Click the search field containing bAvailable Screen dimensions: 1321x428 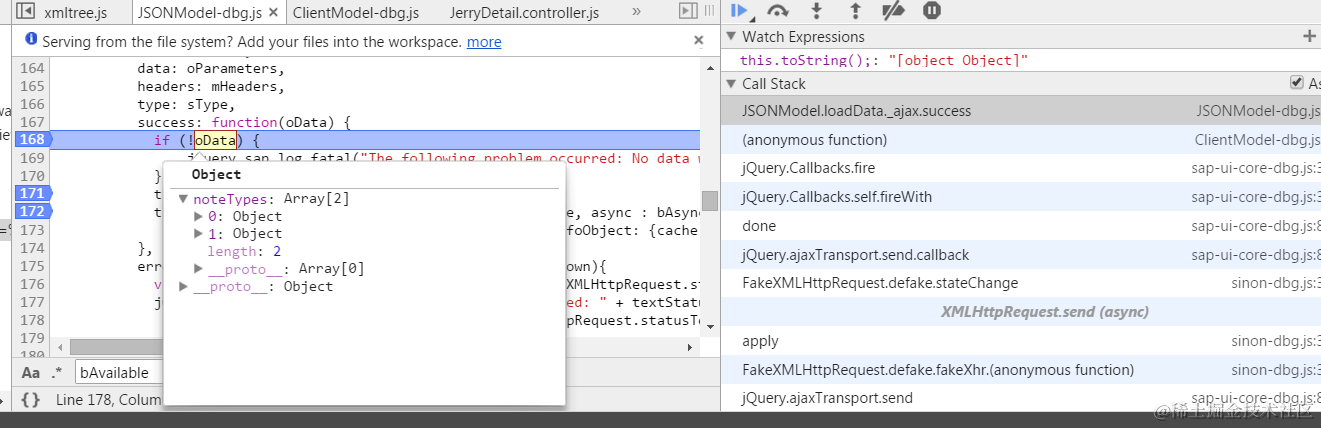click(x=118, y=373)
